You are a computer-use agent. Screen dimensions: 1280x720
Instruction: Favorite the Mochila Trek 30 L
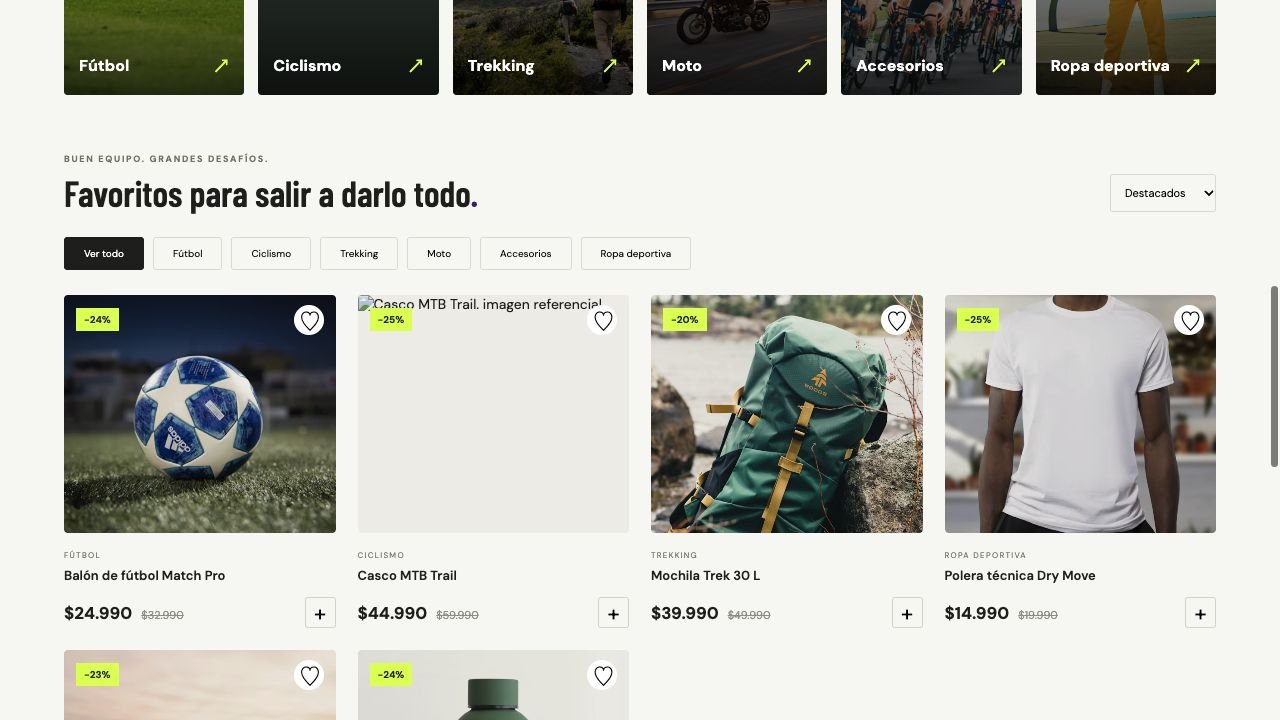click(x=896, y=320)
